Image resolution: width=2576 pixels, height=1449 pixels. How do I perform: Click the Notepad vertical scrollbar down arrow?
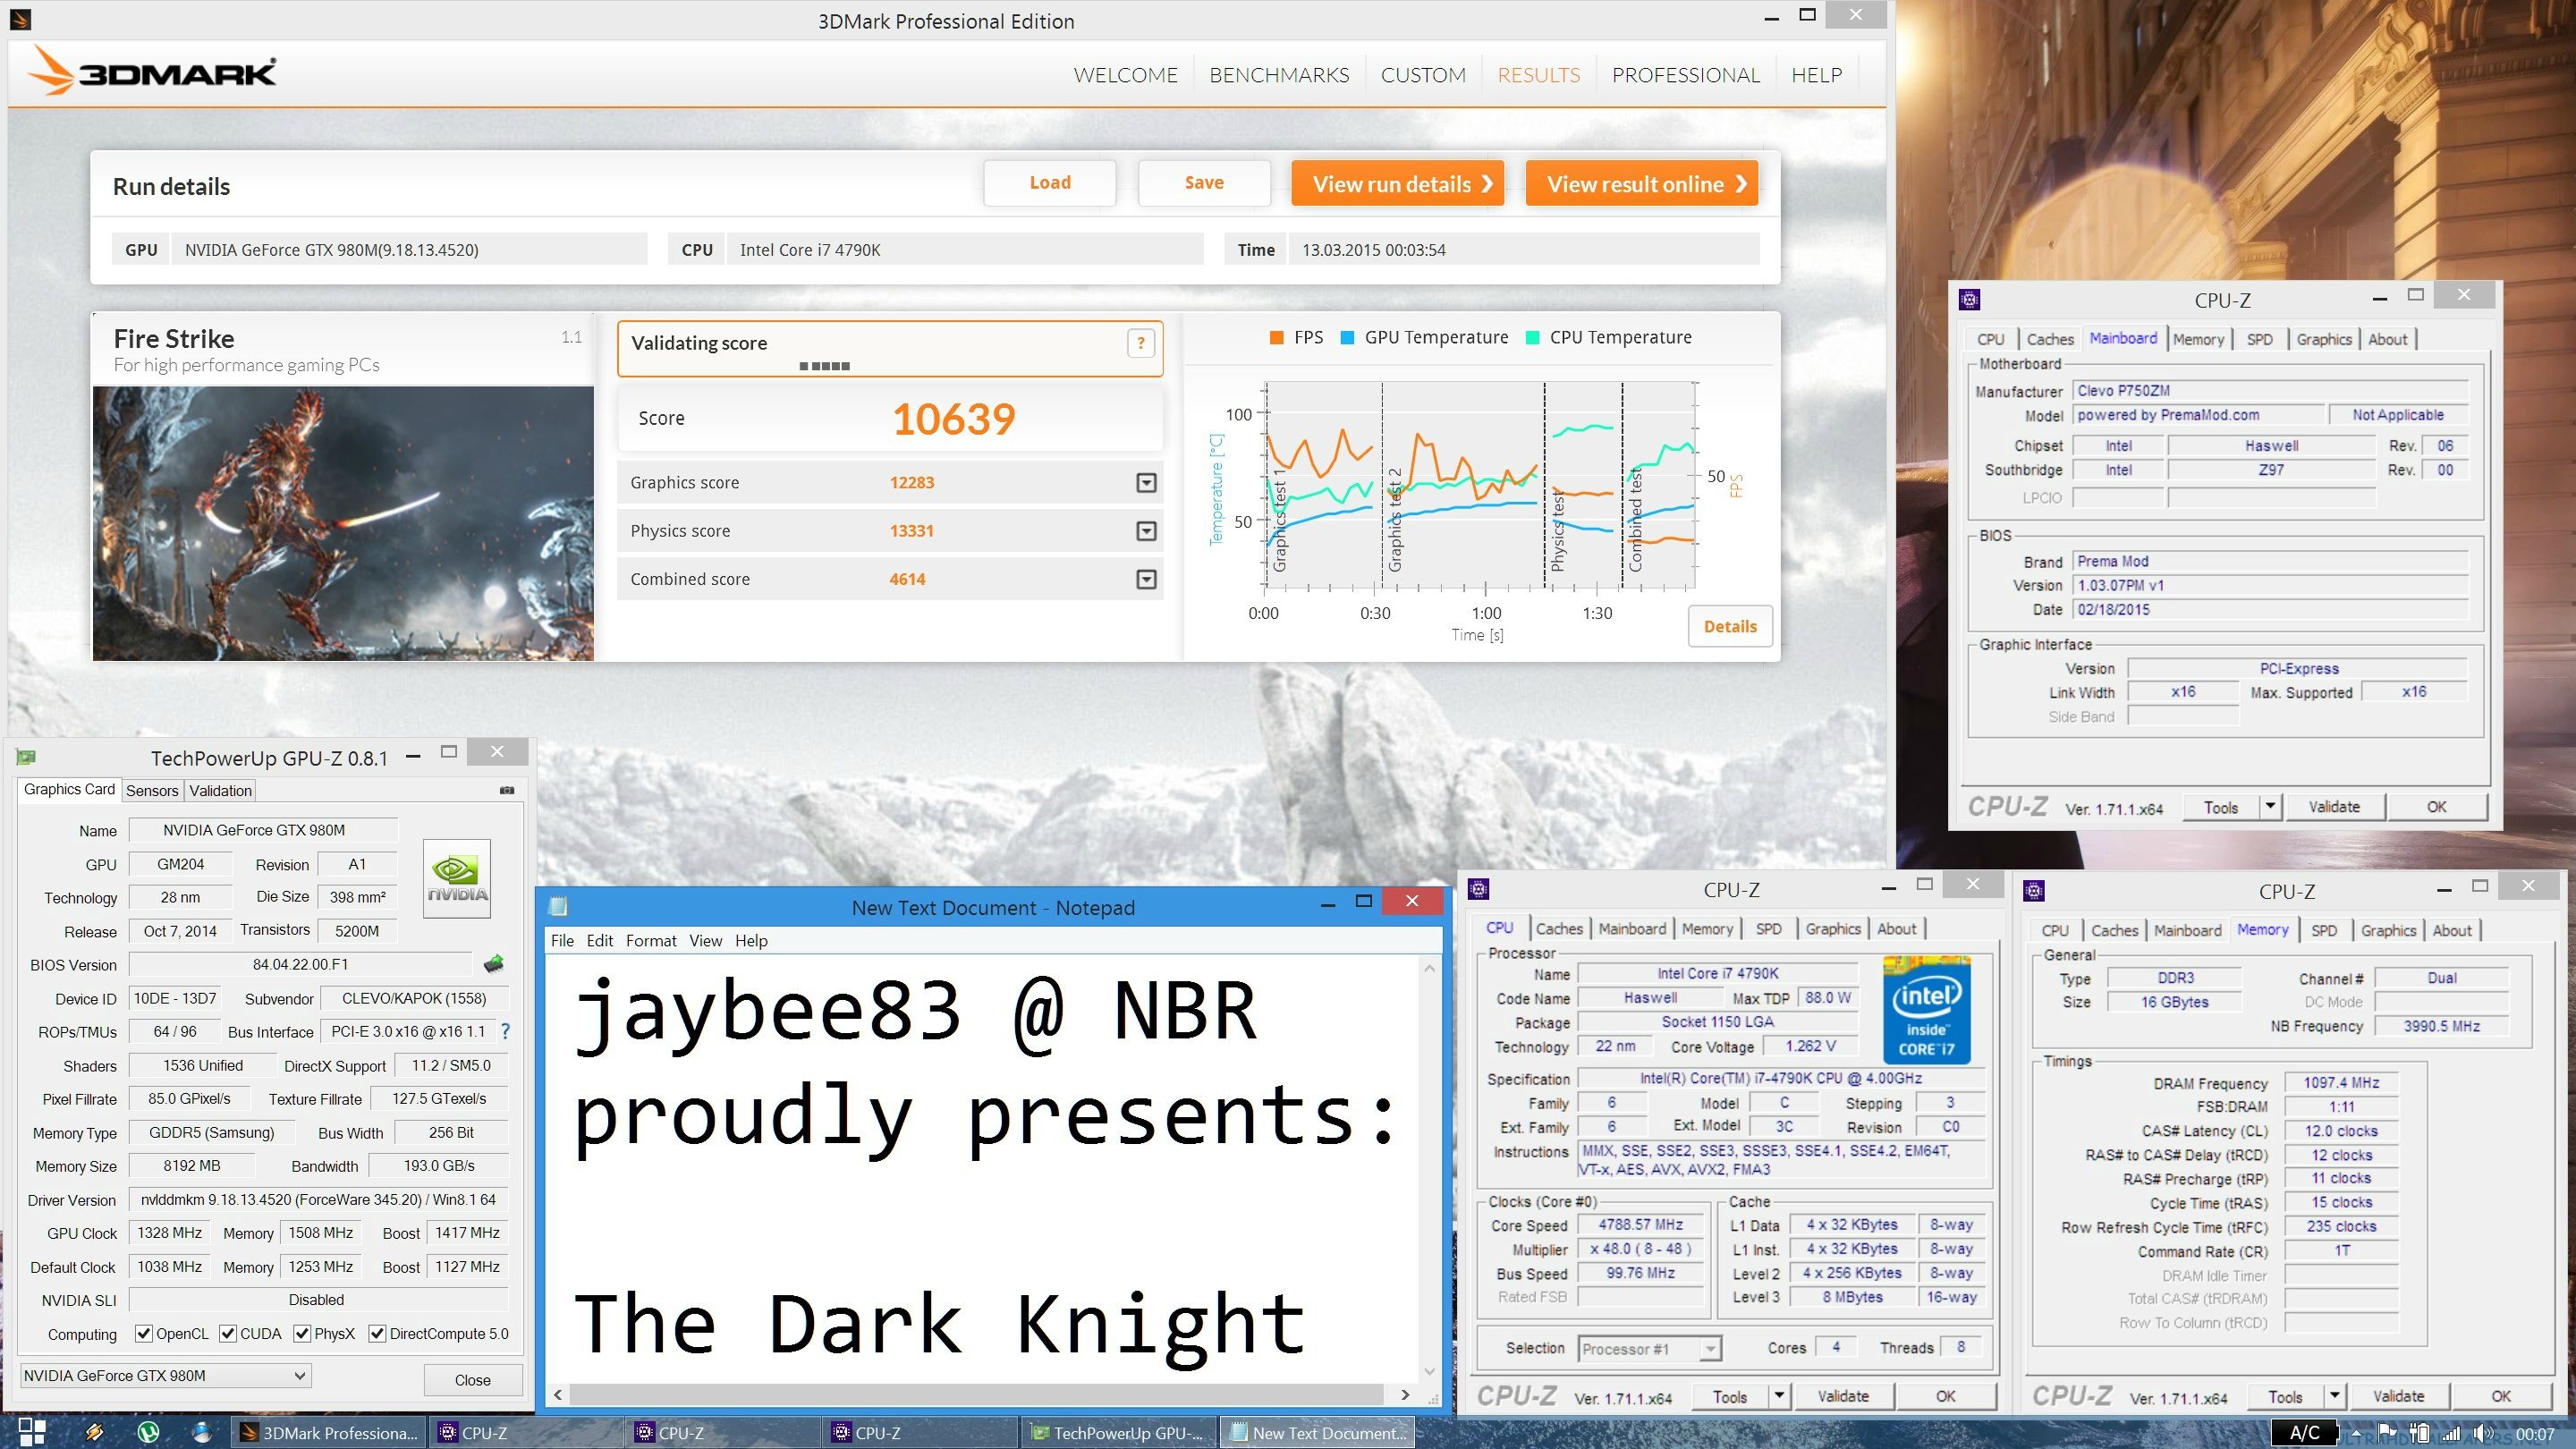point(1429,1371)
